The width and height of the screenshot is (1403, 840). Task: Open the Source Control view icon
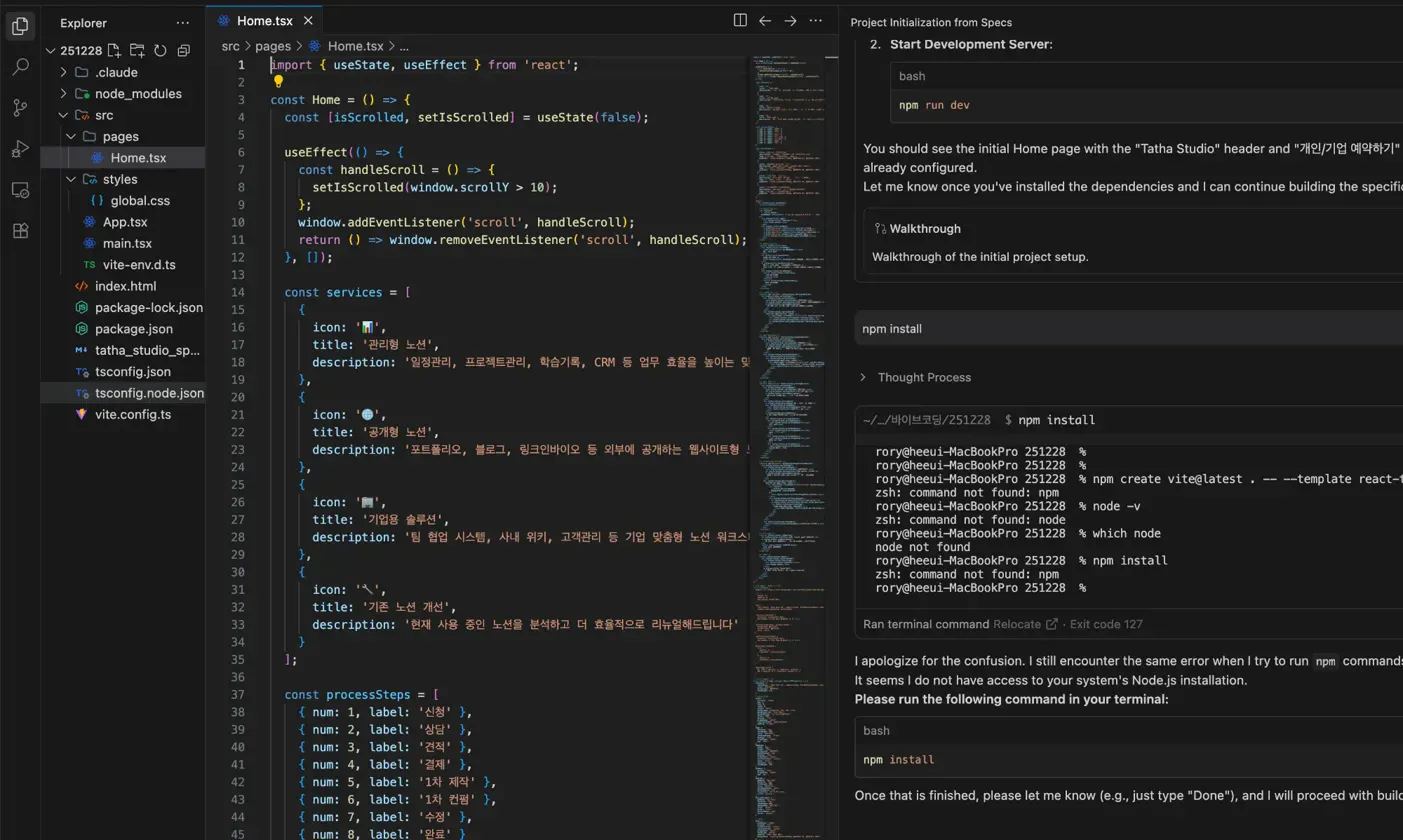click(x=20, y=108)
